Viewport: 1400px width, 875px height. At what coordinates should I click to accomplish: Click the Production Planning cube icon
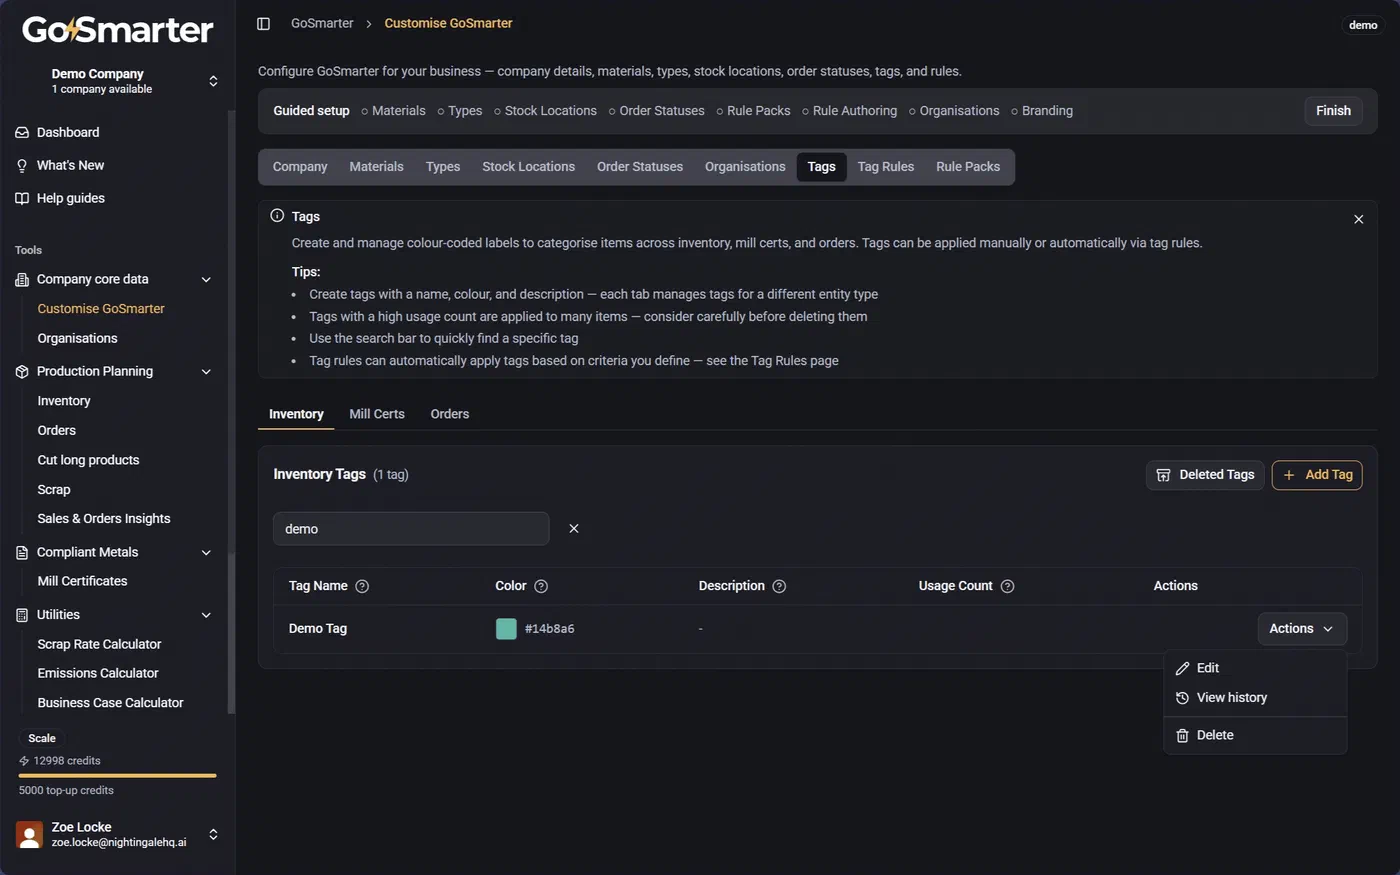point(22,371)
